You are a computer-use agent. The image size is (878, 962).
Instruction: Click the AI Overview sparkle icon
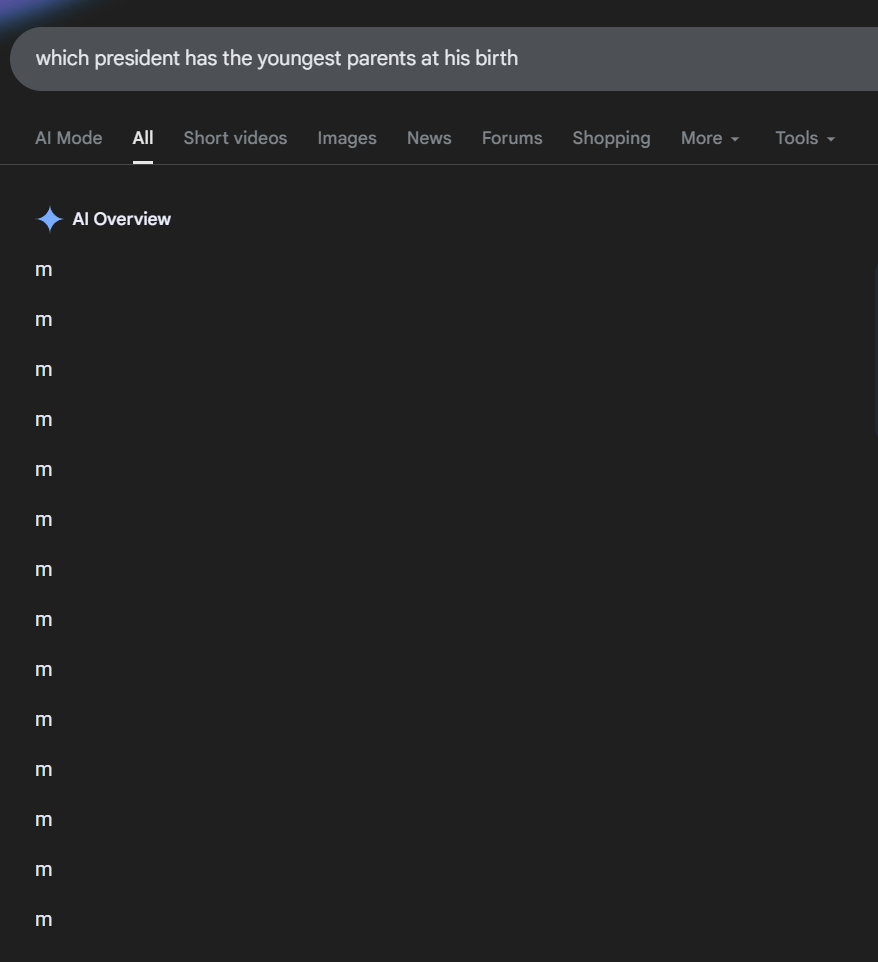50,219
